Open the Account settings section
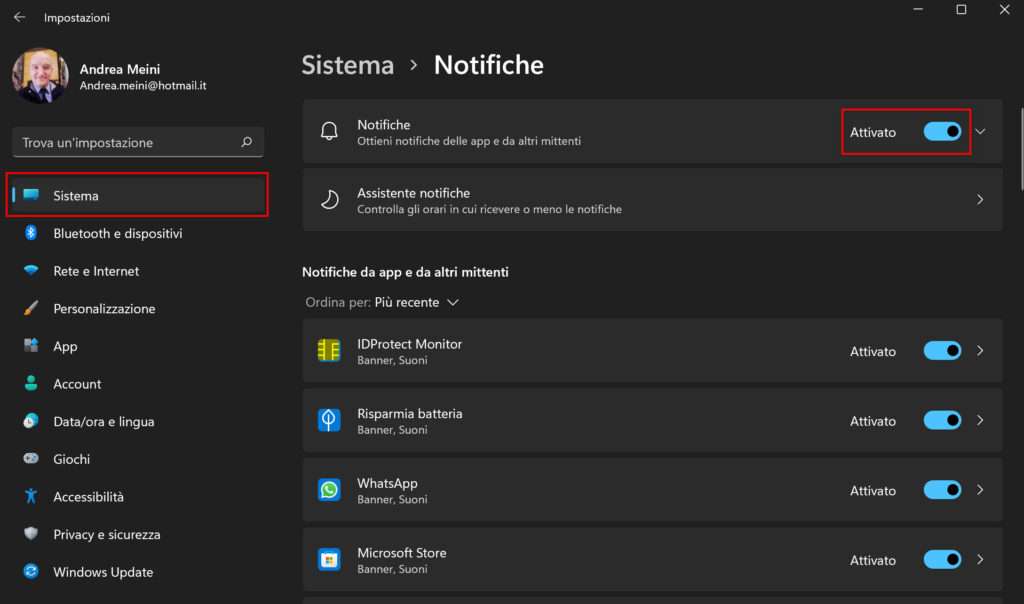This screenshot has width=1024, height=604. (137, 384)
